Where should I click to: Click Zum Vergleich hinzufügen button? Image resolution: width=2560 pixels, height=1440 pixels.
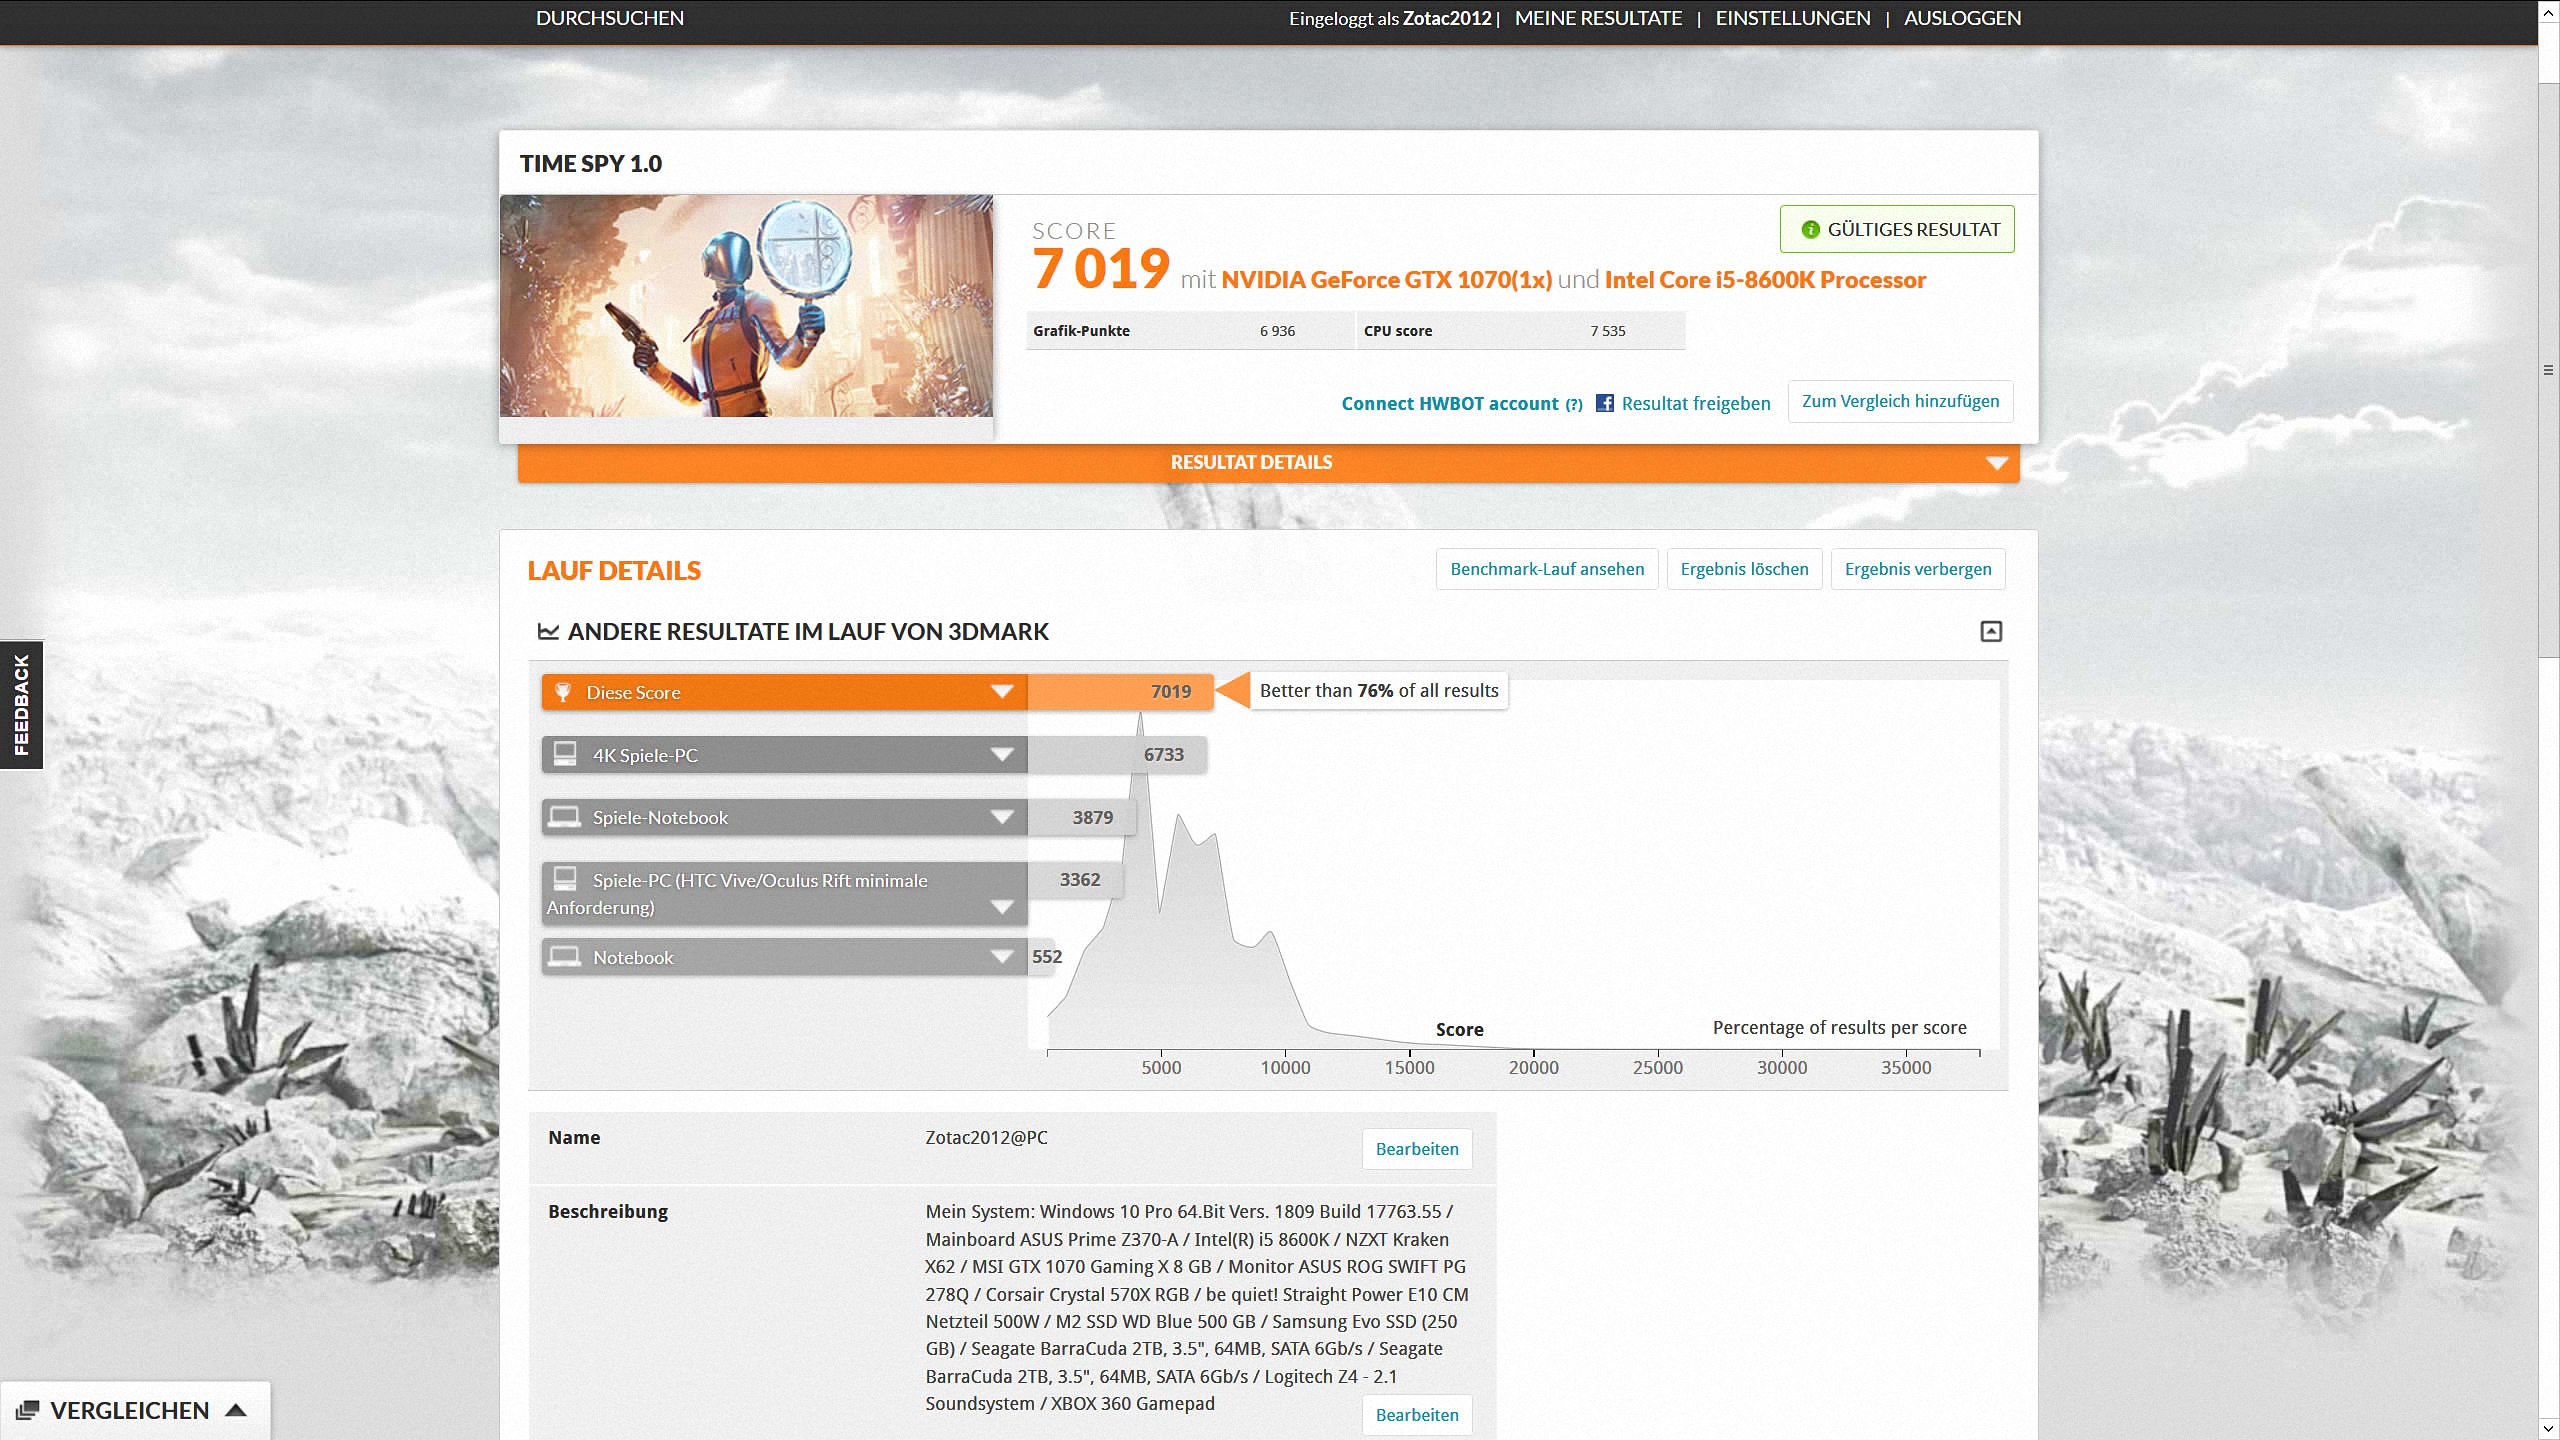(1900, 401)
